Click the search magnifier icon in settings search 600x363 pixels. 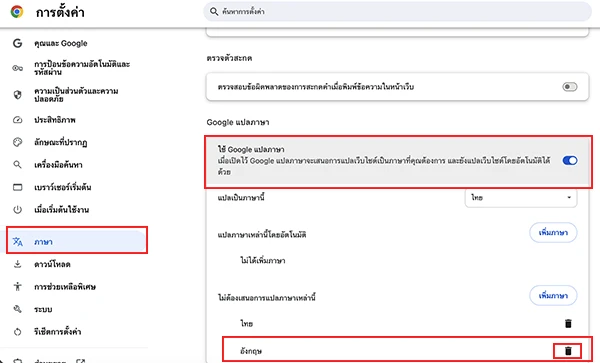tap(214, 11)
